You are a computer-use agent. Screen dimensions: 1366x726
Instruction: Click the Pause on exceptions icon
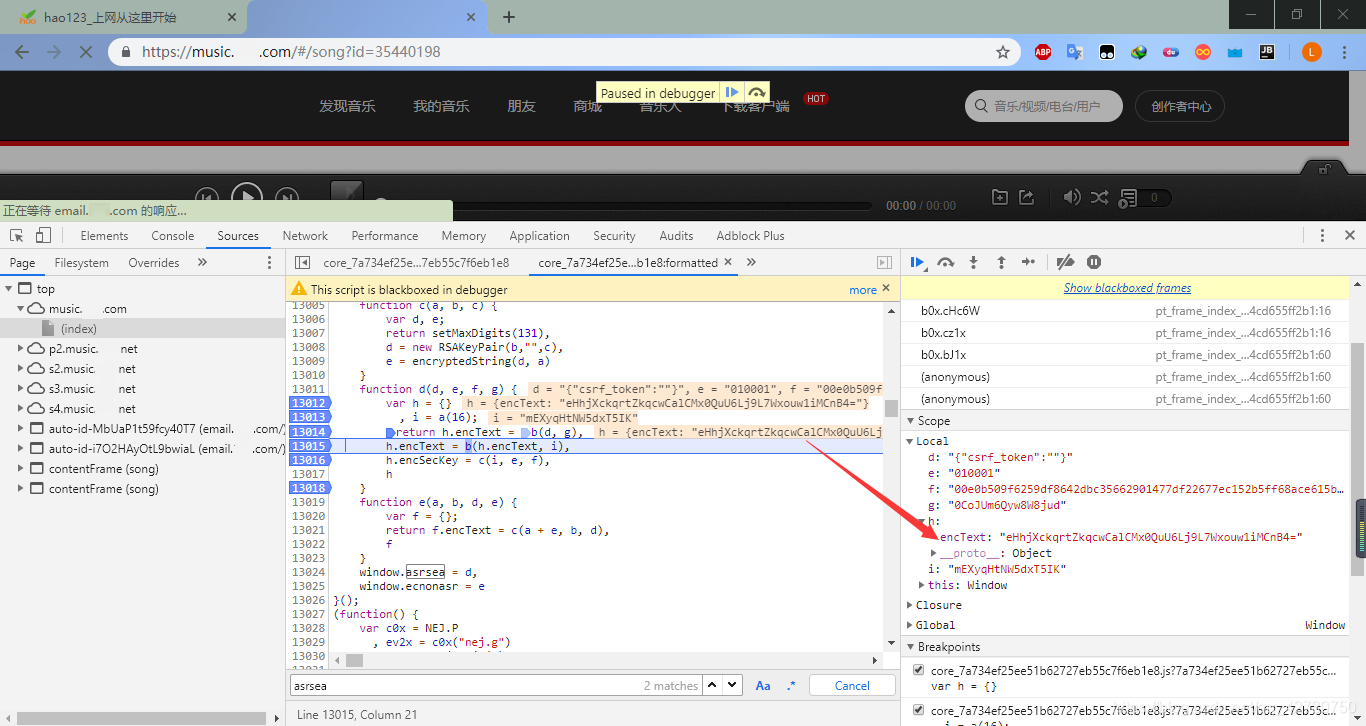pyautogui.click(x=1094, y=262)
